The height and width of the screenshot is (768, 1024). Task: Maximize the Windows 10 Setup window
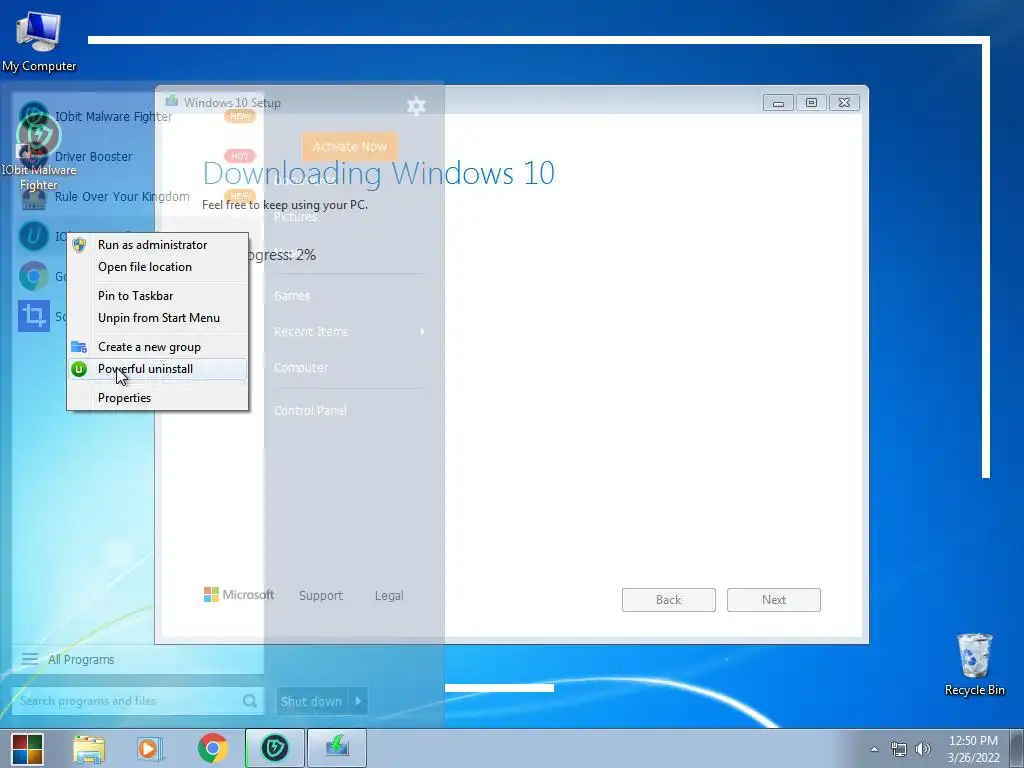point(811,103)
